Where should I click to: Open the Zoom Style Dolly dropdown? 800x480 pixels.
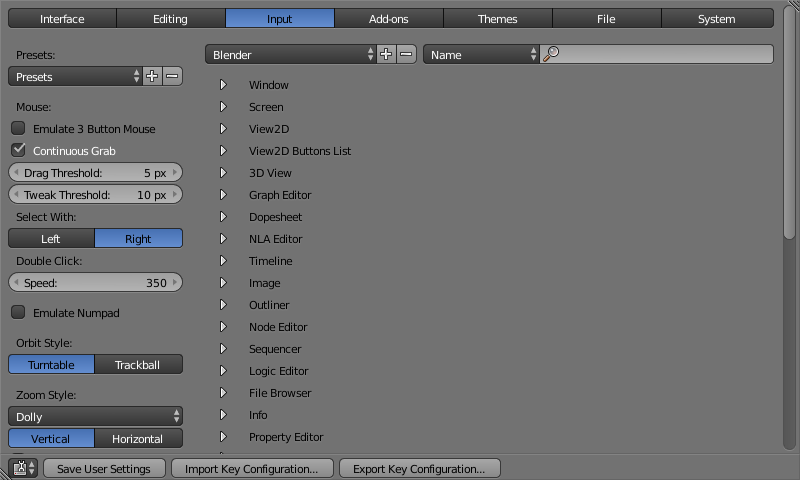tap(95, 417)
